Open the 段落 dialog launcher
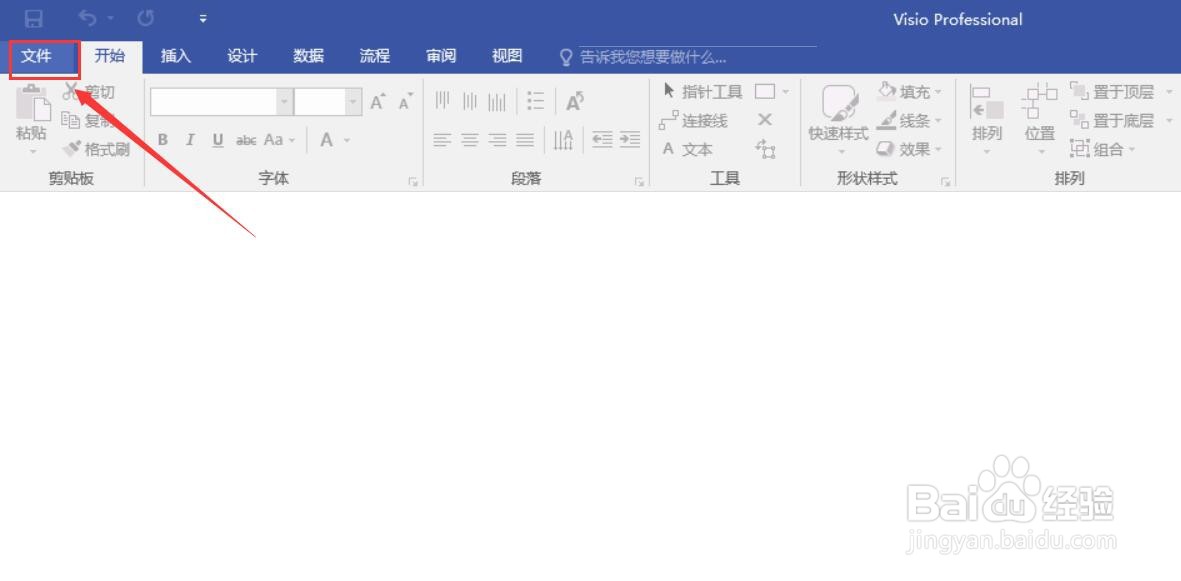This screenshot has height=581, width=1181. pos(639,182)
